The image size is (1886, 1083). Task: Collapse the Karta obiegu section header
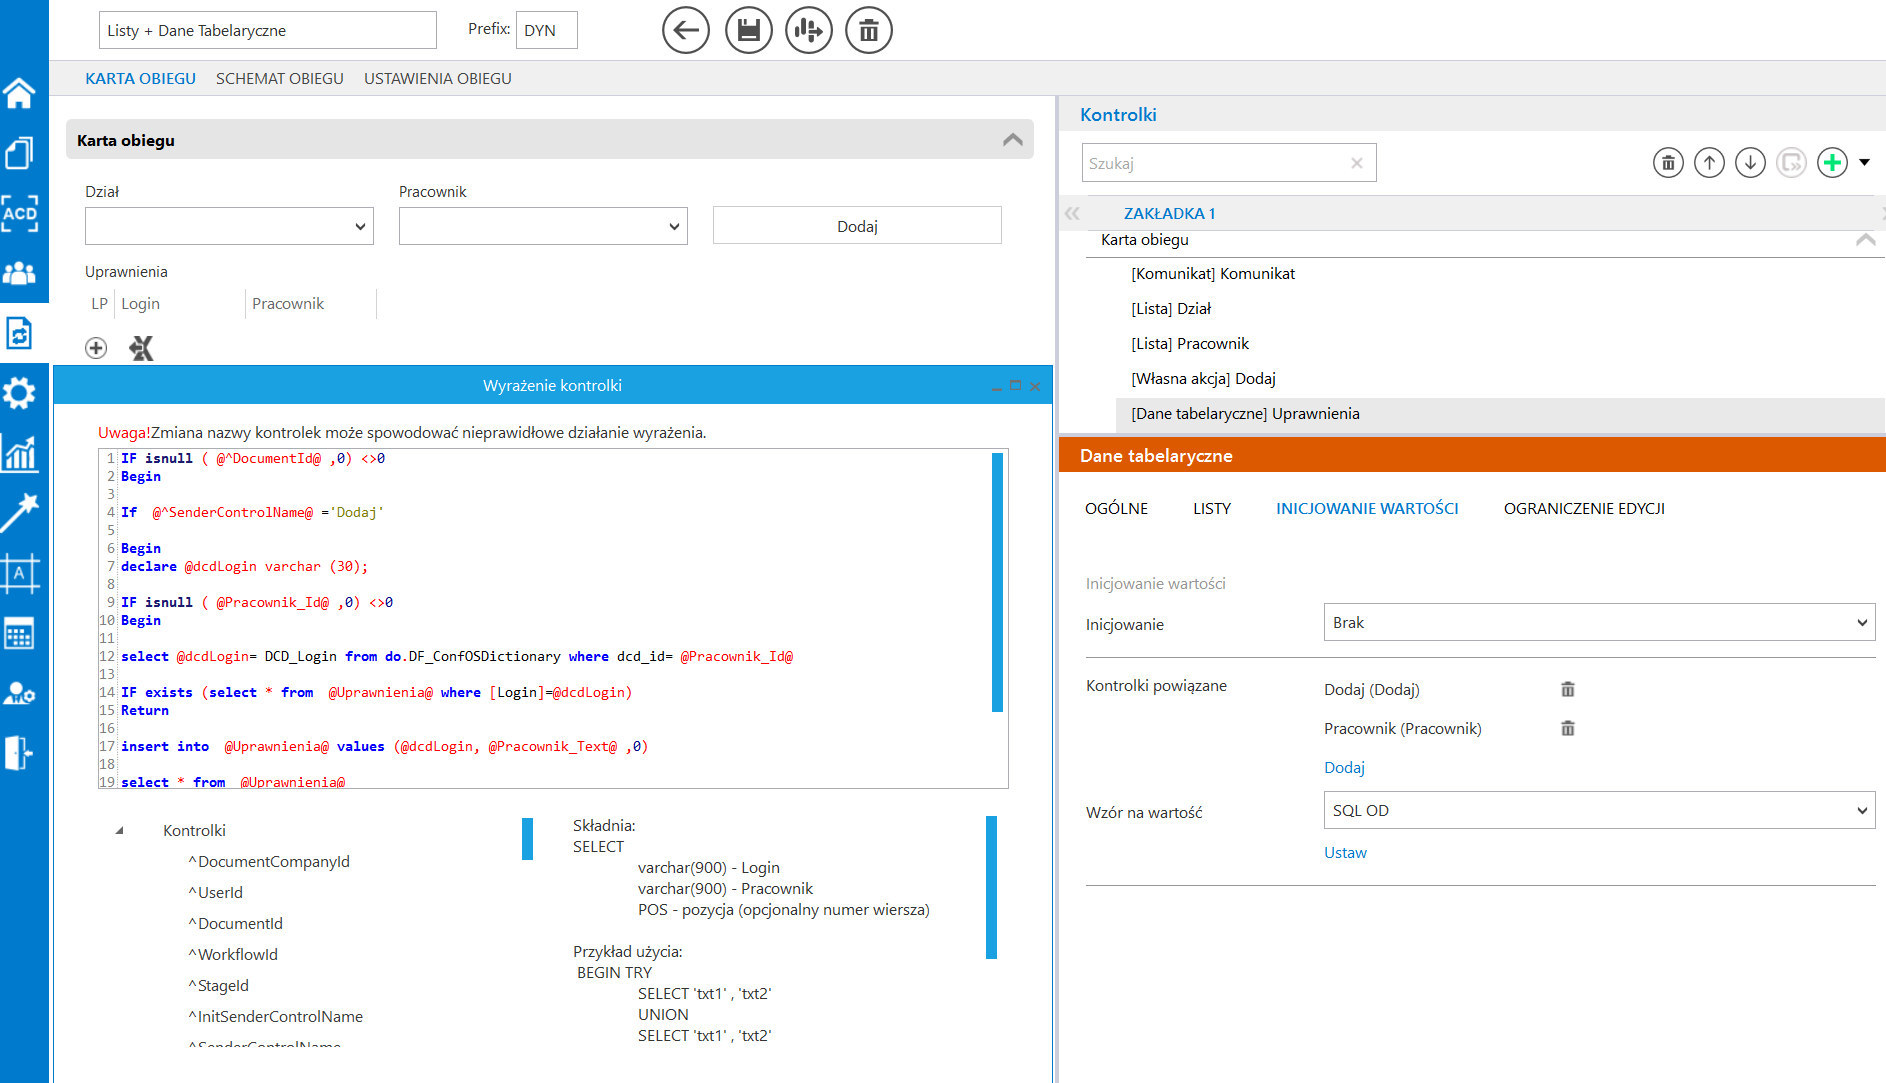point(1012,140)
